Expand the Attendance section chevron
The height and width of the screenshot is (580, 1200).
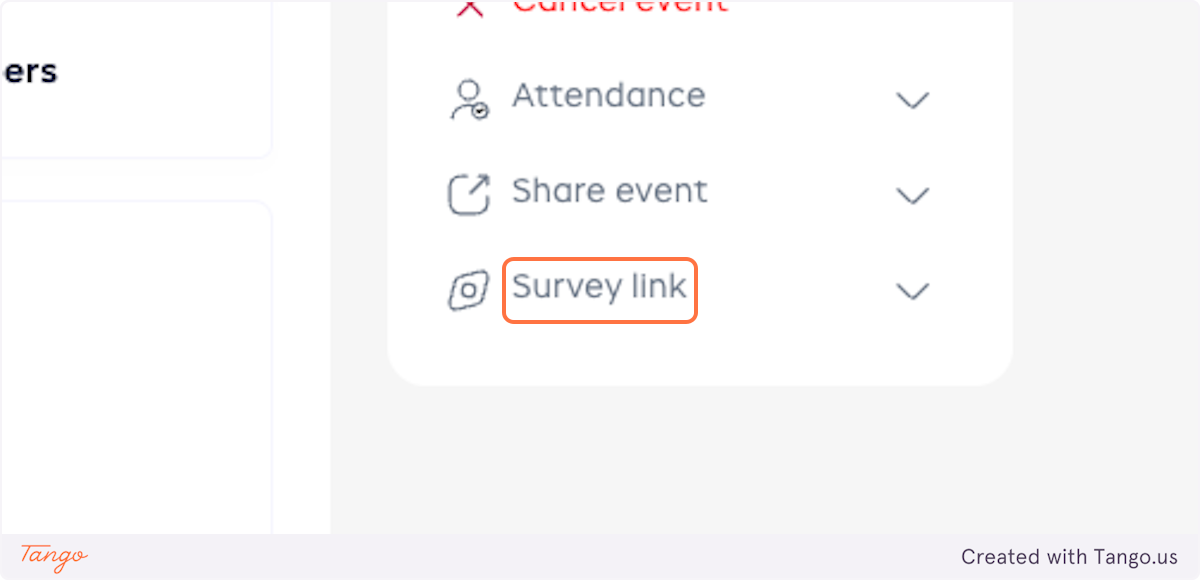coord(912,100)
